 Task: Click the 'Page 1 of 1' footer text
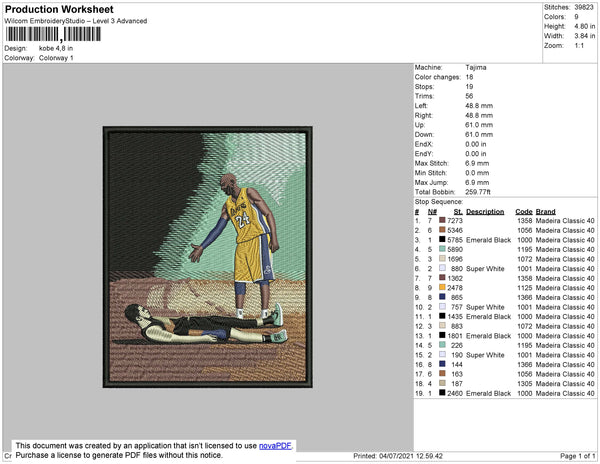[x=577, y=456]
